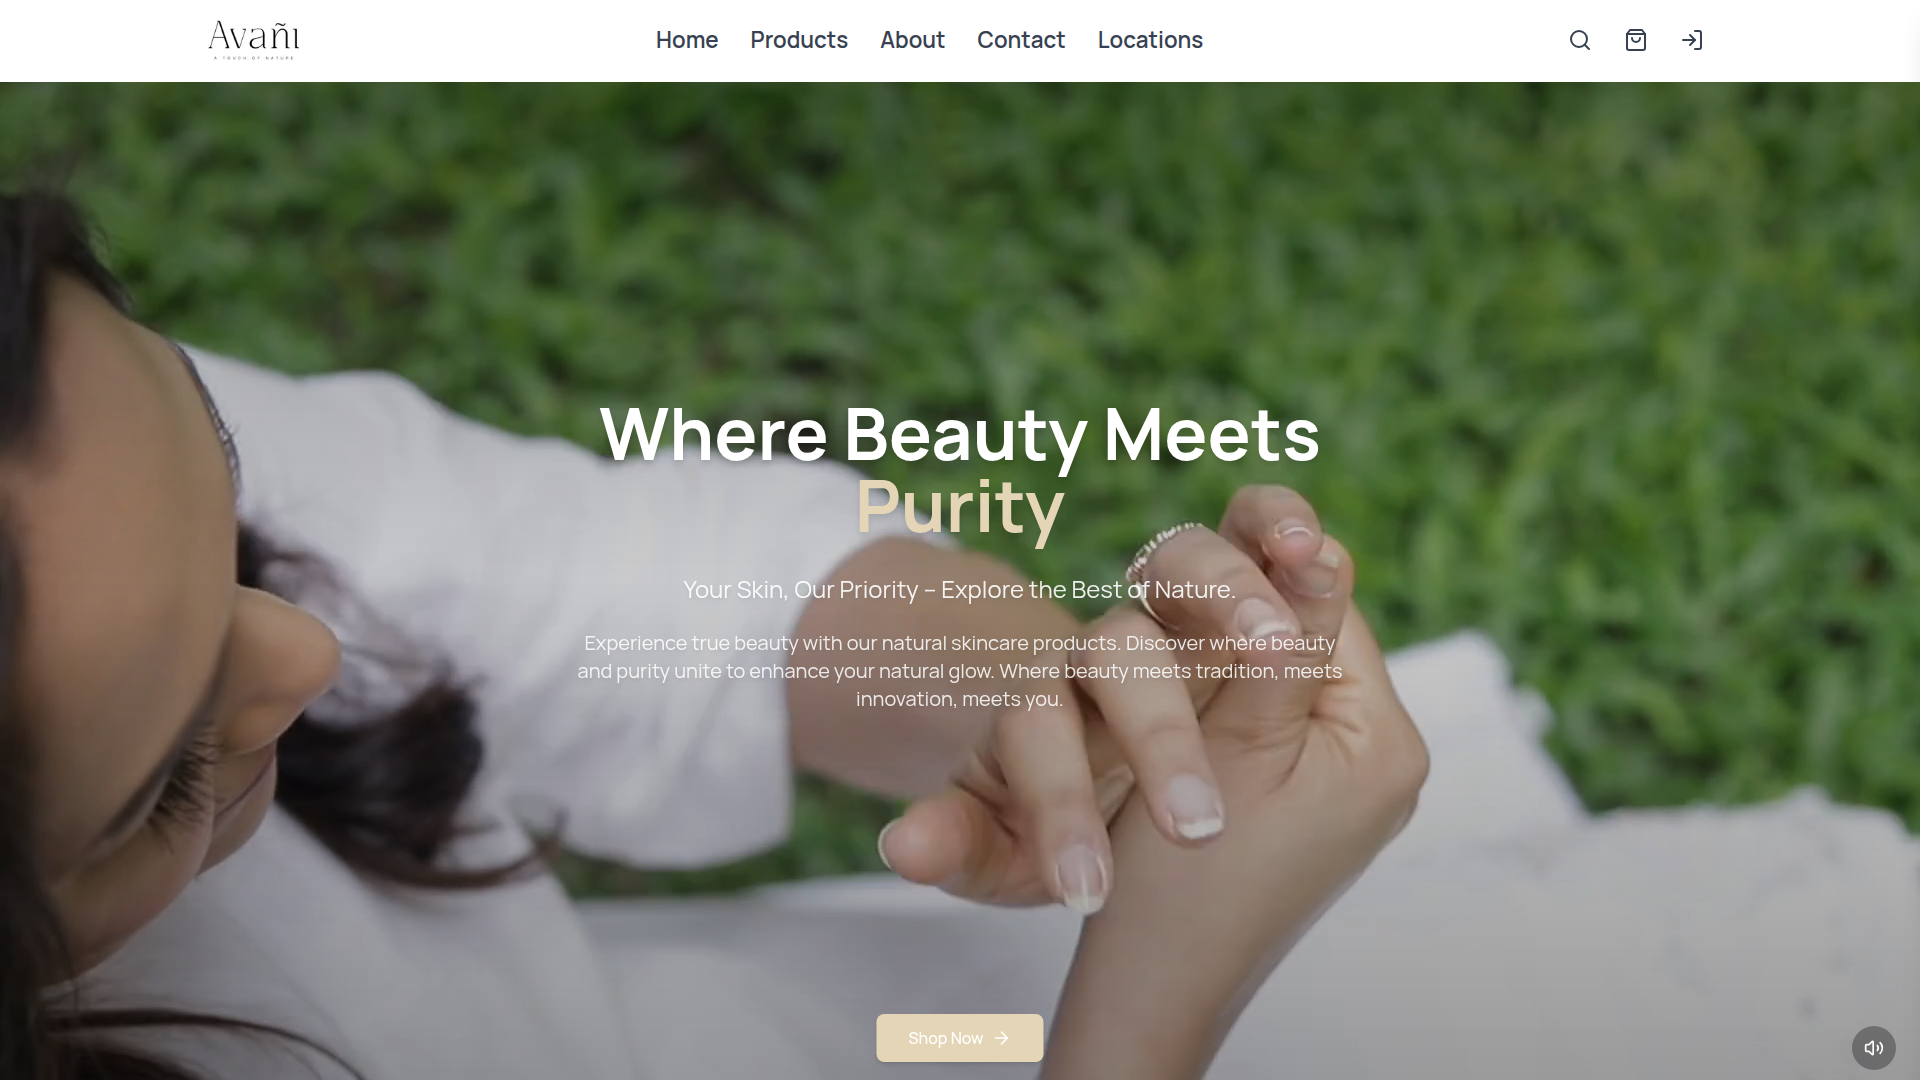This screenshot has width=1920, height=1080.
Task: Click the 'A touch of nature' logo subtitle
Action: tap(254, 57)
